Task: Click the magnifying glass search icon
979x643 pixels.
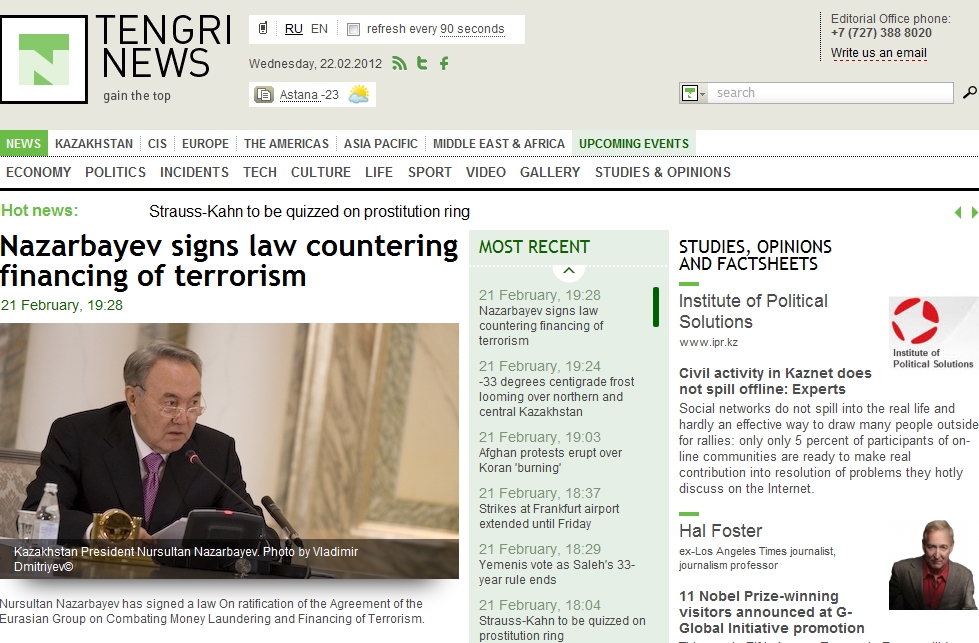Action: [970, 92]
